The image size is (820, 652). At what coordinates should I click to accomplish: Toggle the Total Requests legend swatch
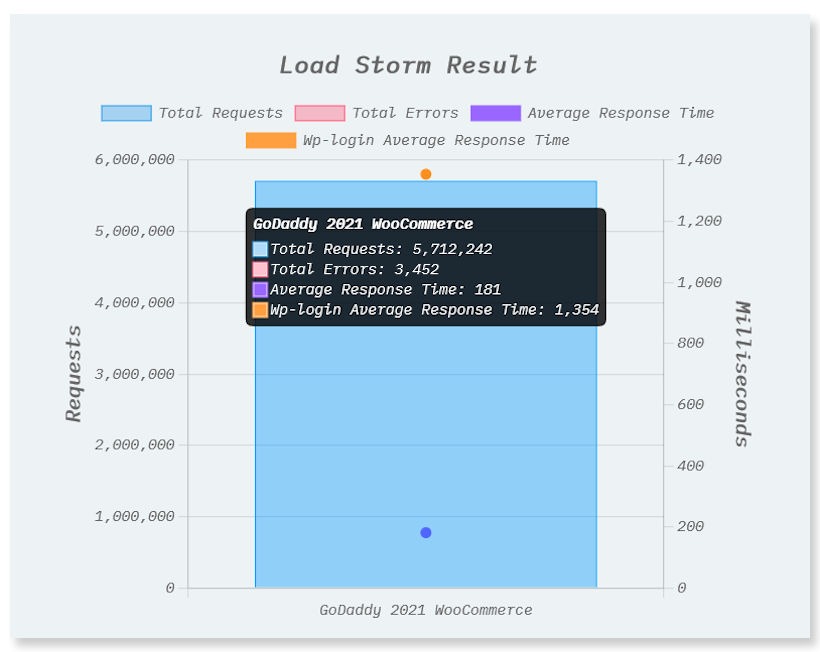126,113
